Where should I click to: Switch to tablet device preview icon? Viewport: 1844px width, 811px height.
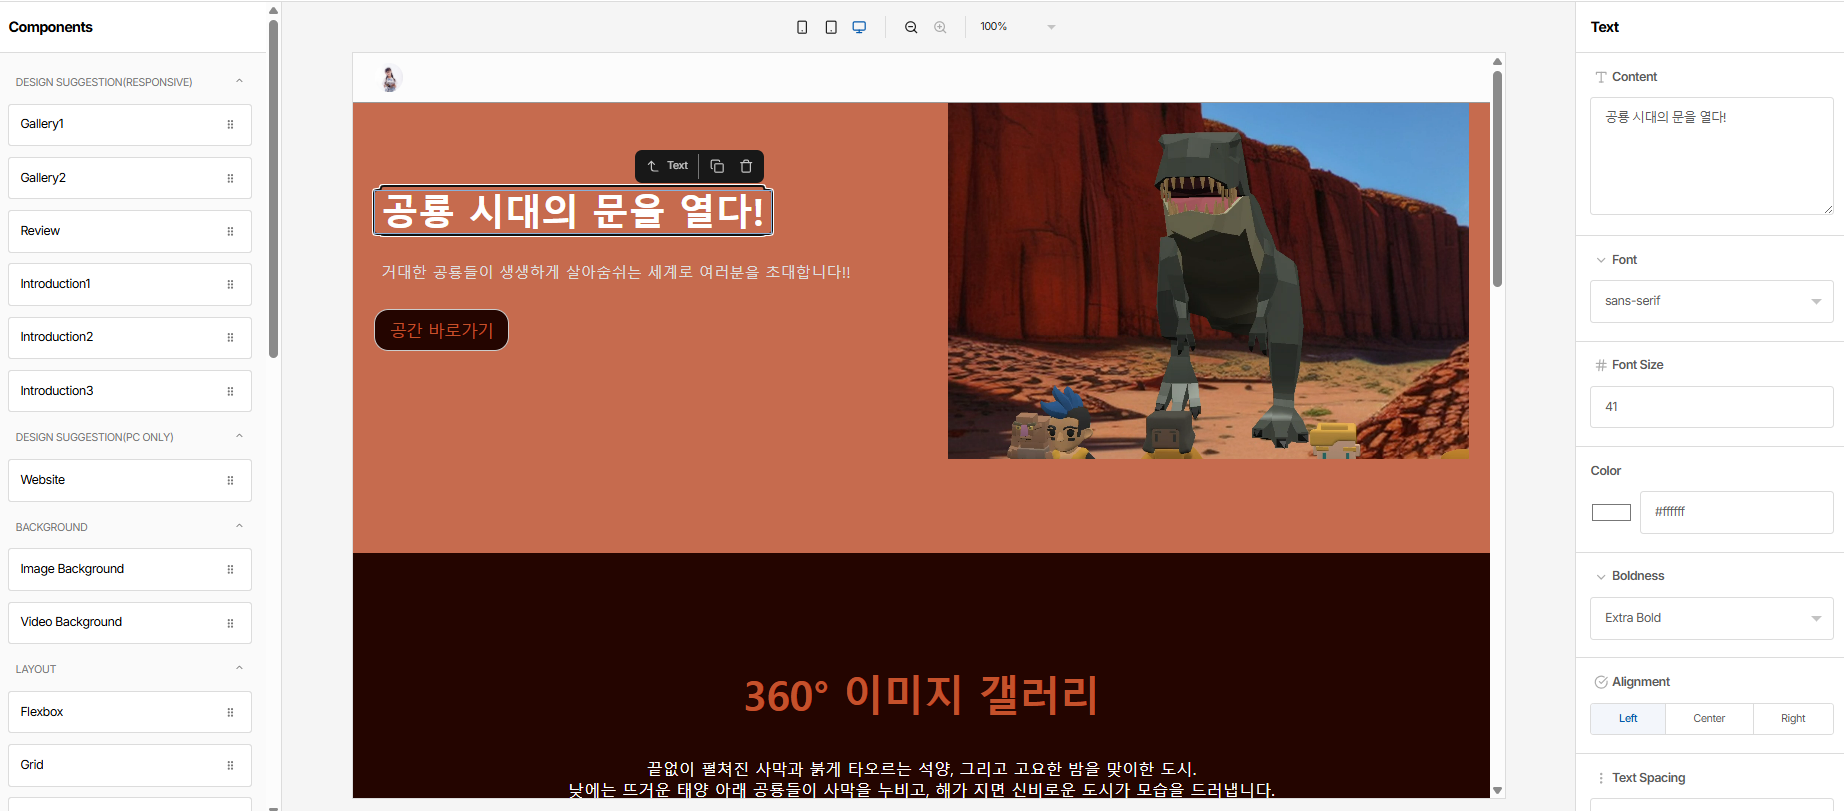831,27
